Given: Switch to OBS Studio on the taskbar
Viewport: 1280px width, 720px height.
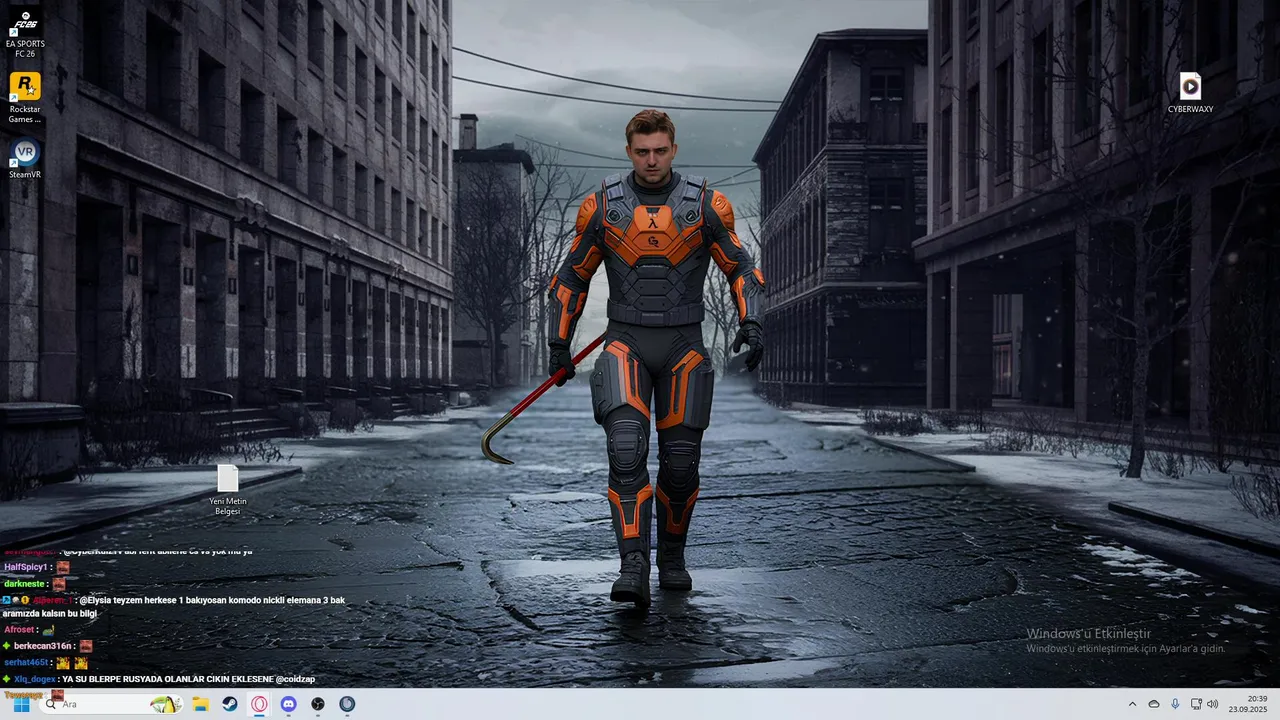Looking at the screenshot, I should (x=318, y=704).
